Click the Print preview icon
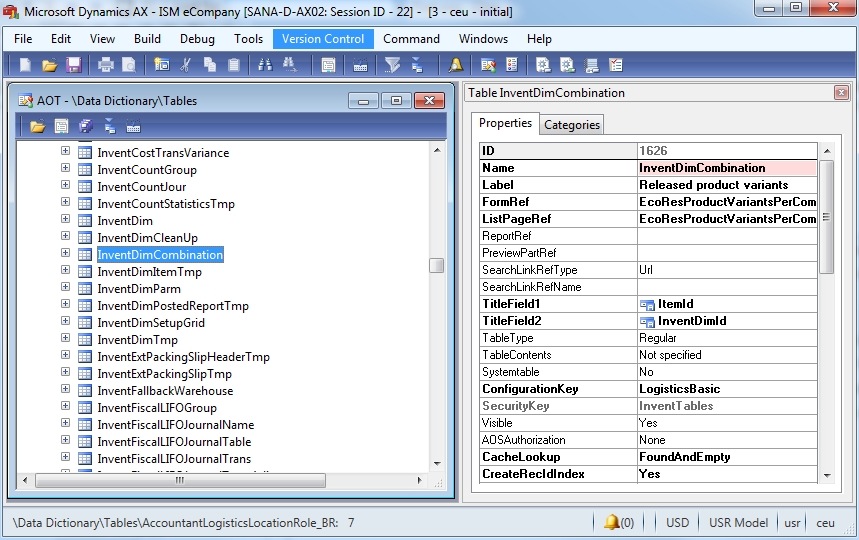Screen dimensions: 859x540 pyautogui.click(x=129, y=66)
